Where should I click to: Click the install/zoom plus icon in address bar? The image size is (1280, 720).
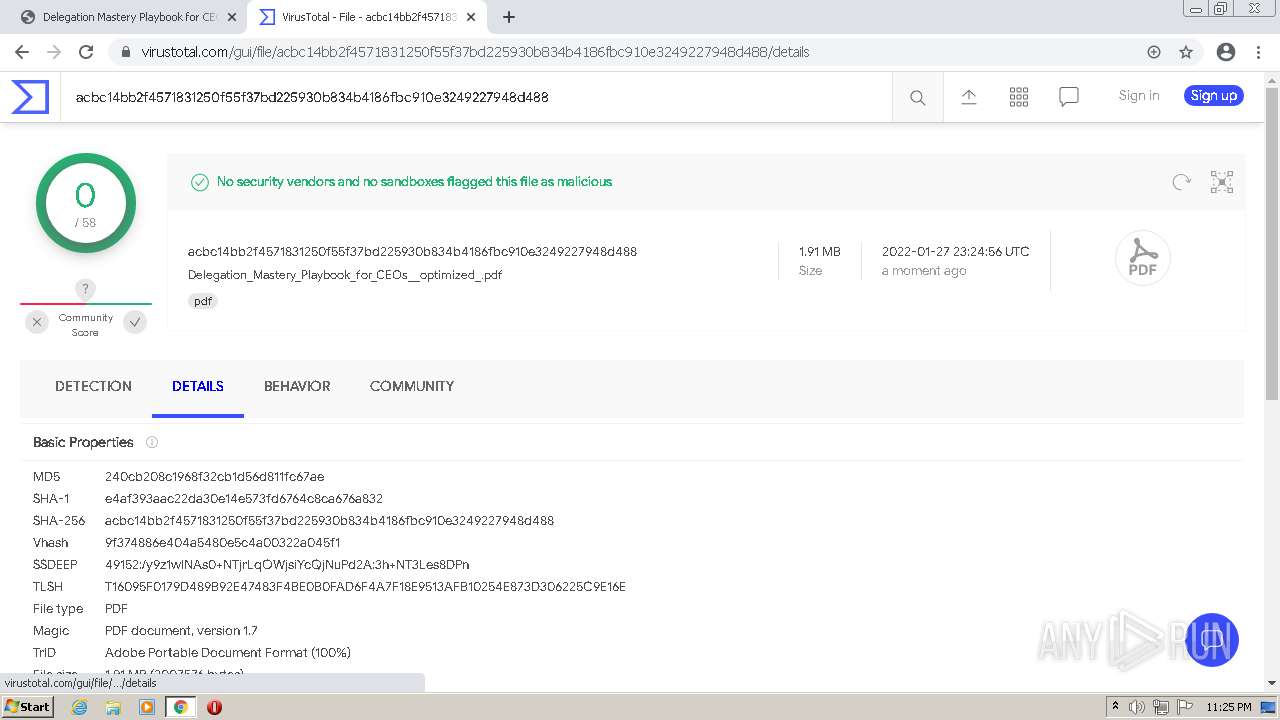[x=1154, y=52]
